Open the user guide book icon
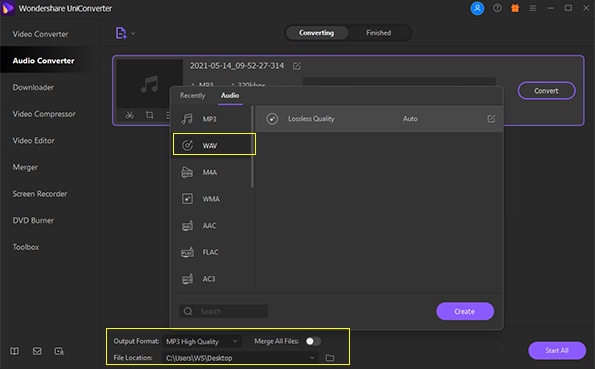 (x=14, y=351)
